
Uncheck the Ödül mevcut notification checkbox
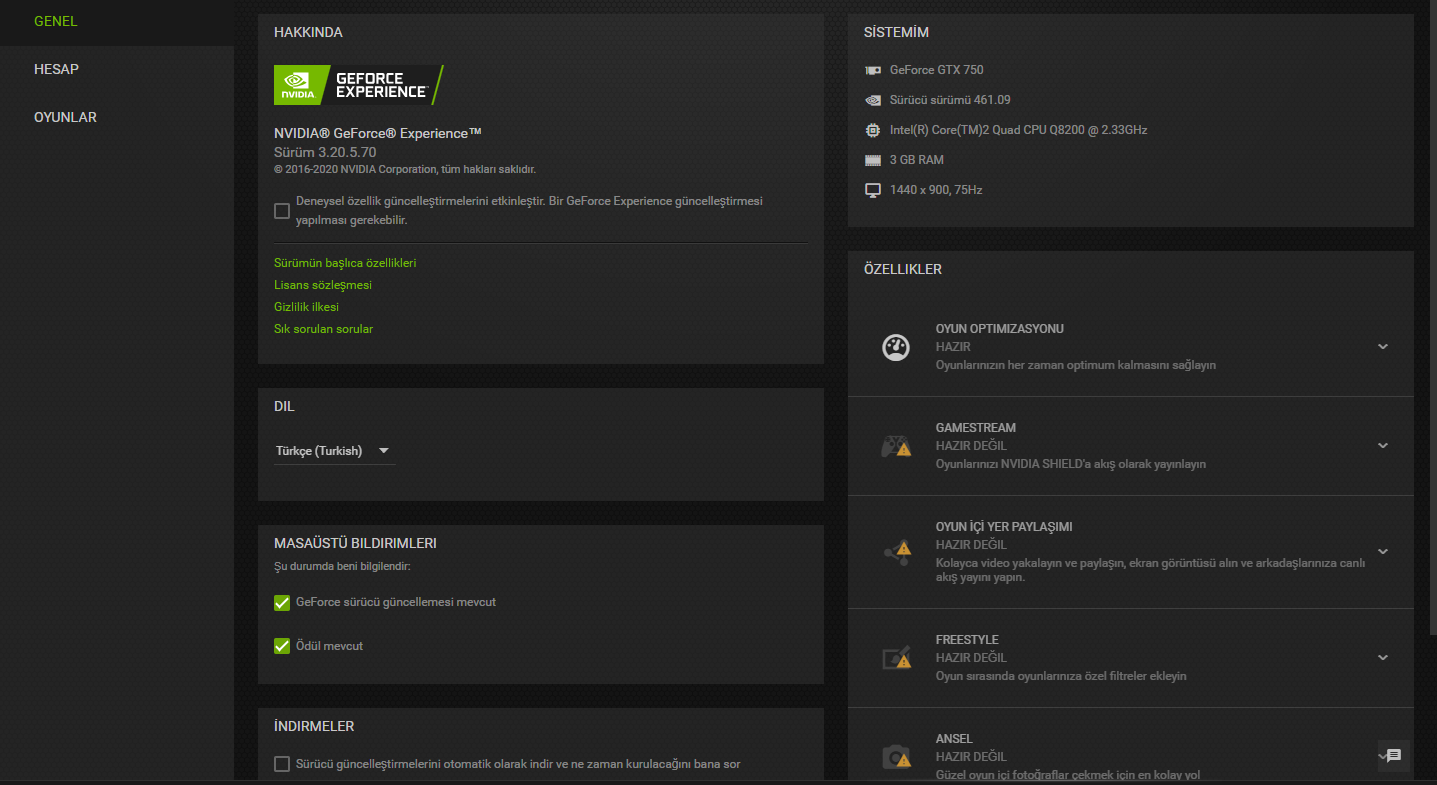(282, 646)
